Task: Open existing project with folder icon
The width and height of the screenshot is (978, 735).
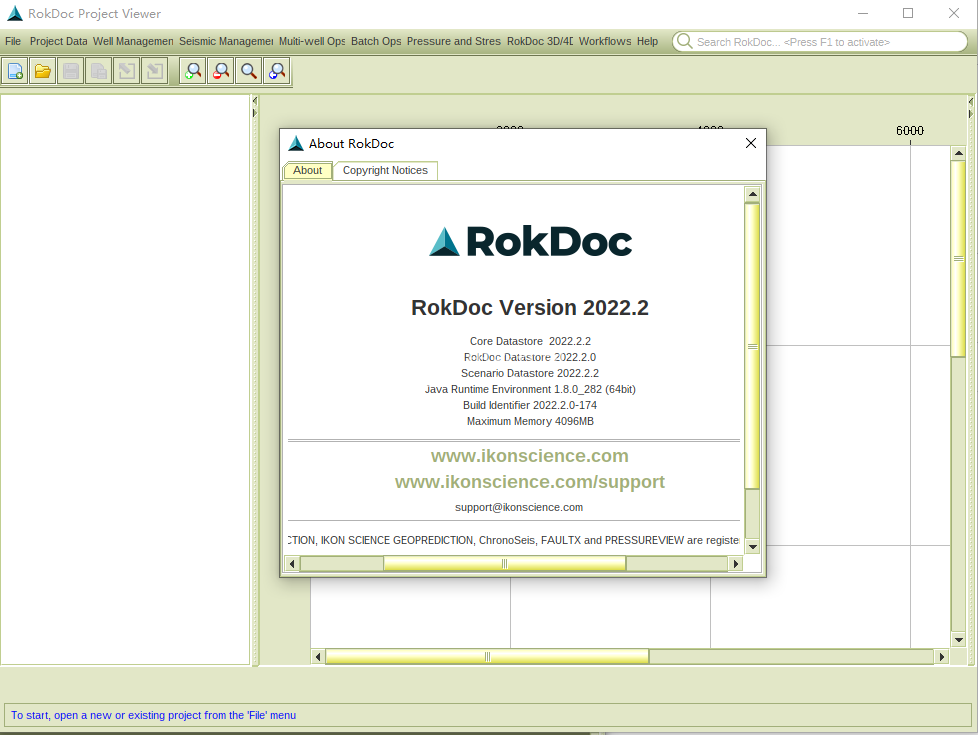Action: [43, 71]
